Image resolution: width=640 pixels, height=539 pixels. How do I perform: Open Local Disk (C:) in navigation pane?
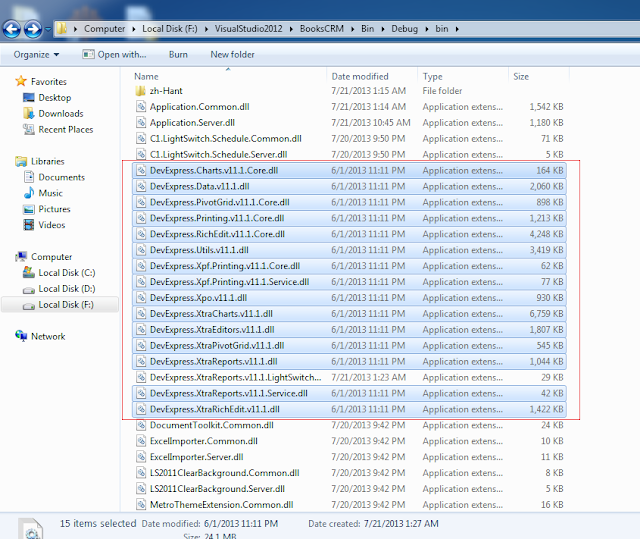tap(67, 273)
